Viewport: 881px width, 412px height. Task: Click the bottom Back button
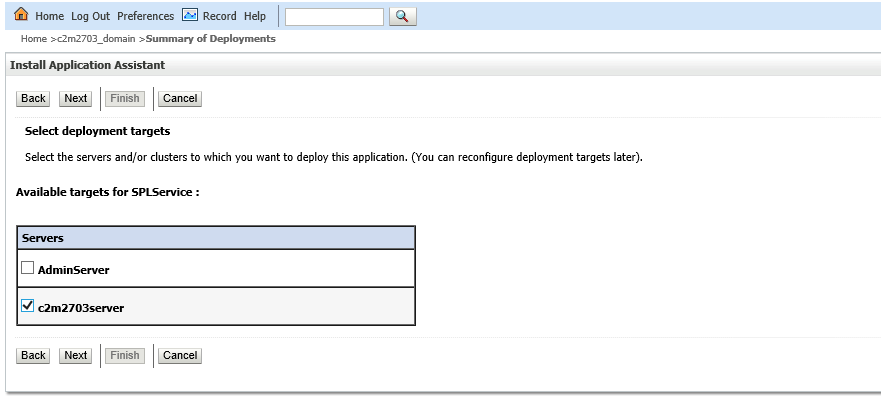pyautogui.click(x=33, y=355)
